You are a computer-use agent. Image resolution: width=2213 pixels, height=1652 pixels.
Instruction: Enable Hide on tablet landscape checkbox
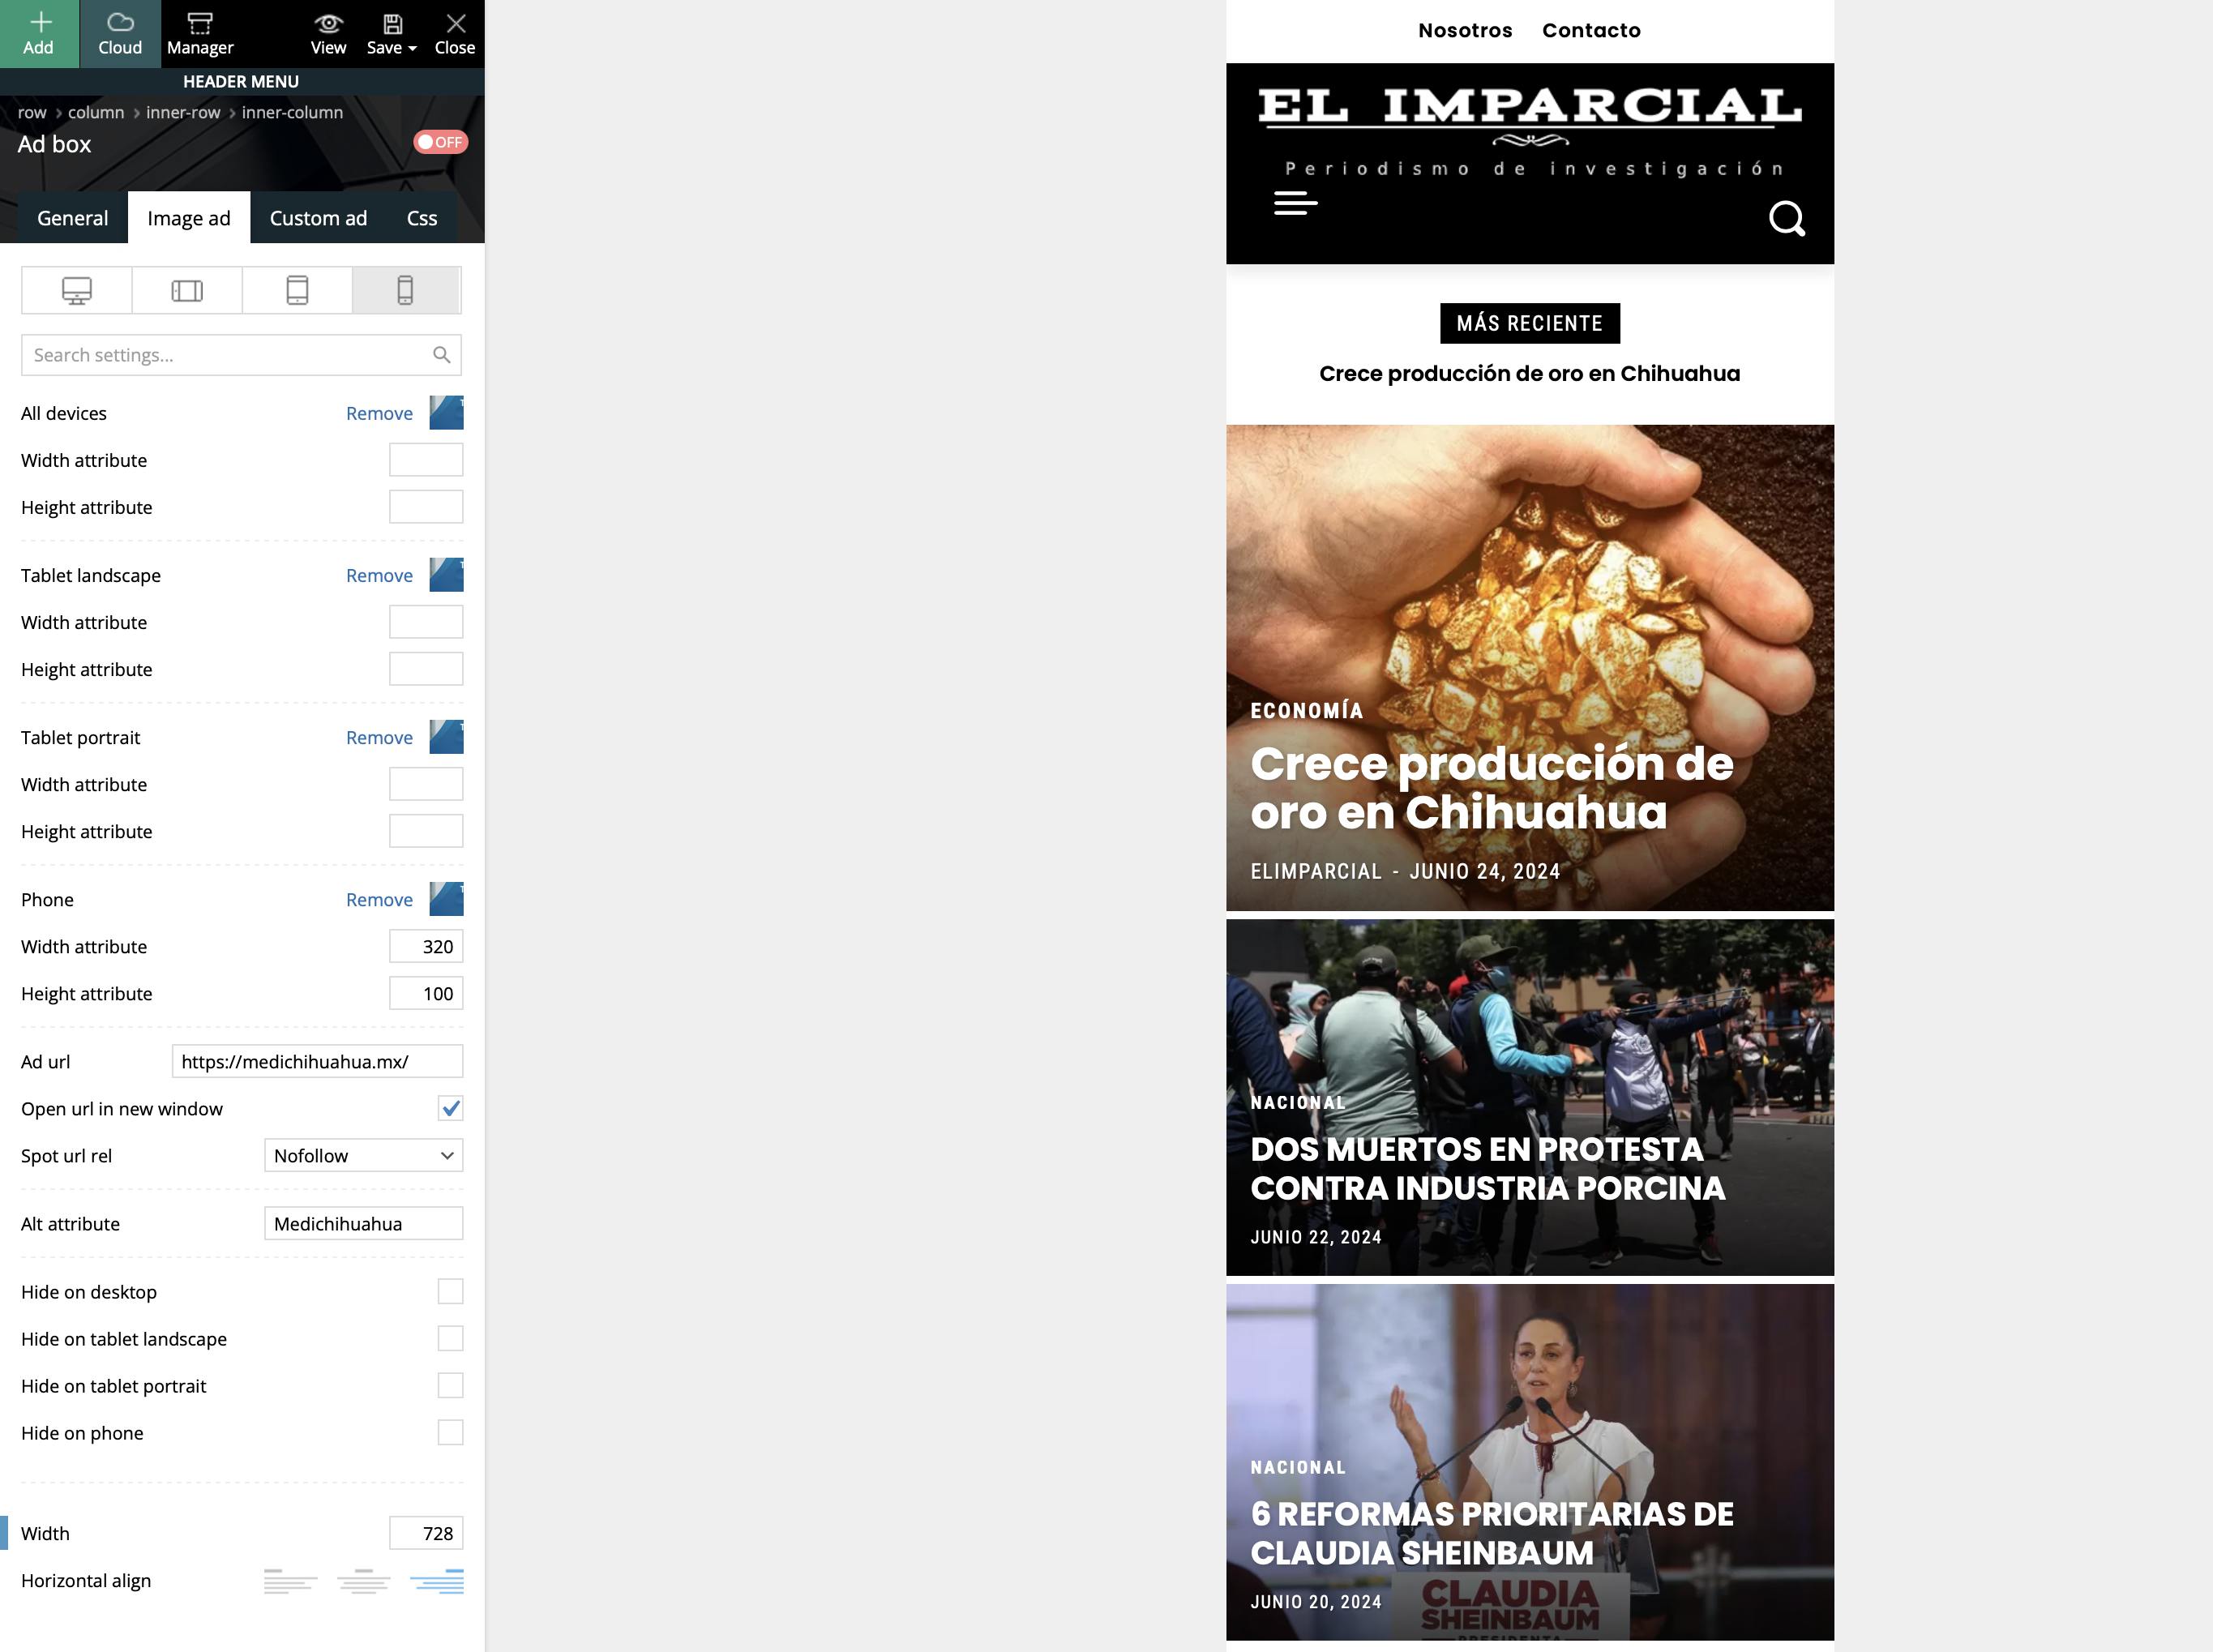[x=451, y=1338]
